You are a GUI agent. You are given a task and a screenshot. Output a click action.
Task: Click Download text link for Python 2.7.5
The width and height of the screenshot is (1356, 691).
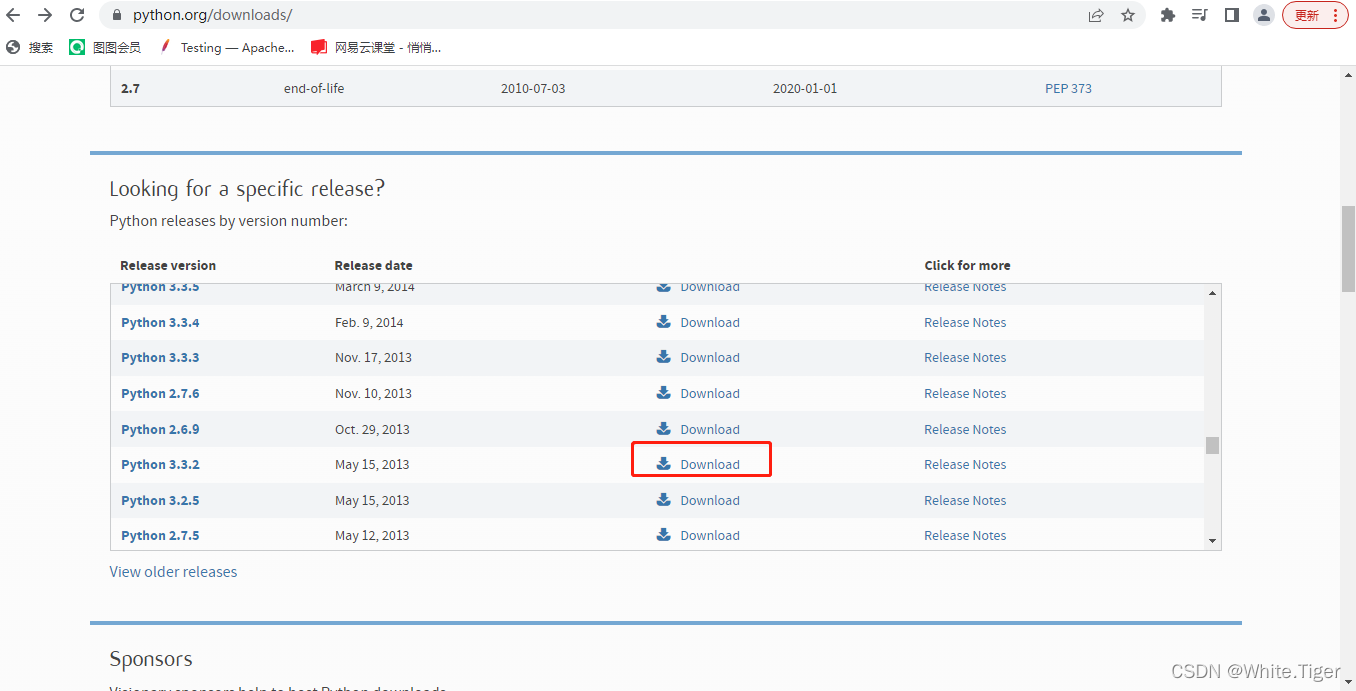[x=710, y=535]
